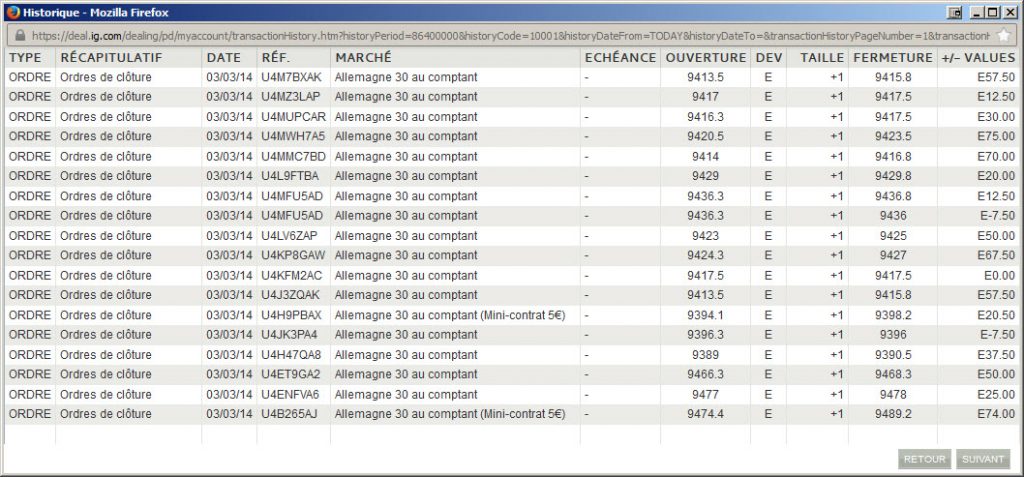Click the FERMETURE column header
1024x477 pixels.
point(893,58)
